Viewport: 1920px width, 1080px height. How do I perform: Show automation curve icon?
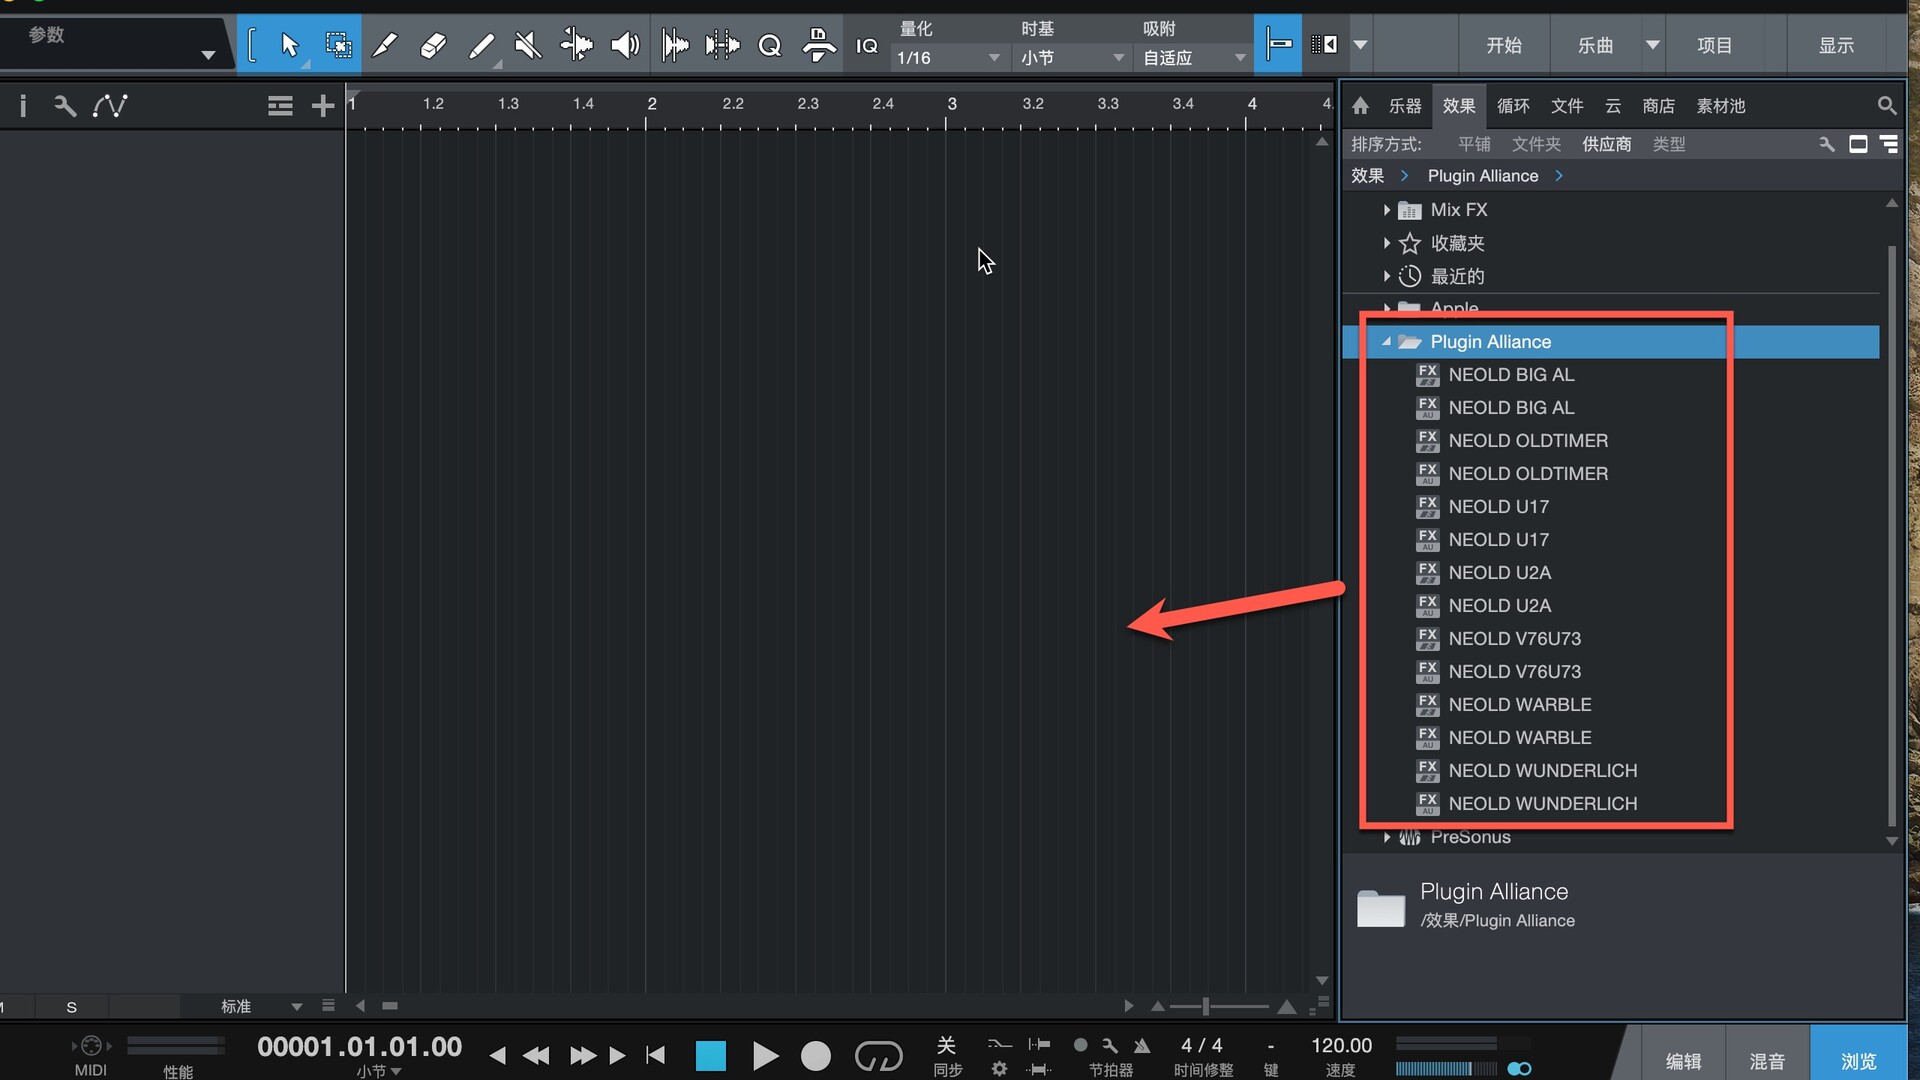tap(110, 105)
